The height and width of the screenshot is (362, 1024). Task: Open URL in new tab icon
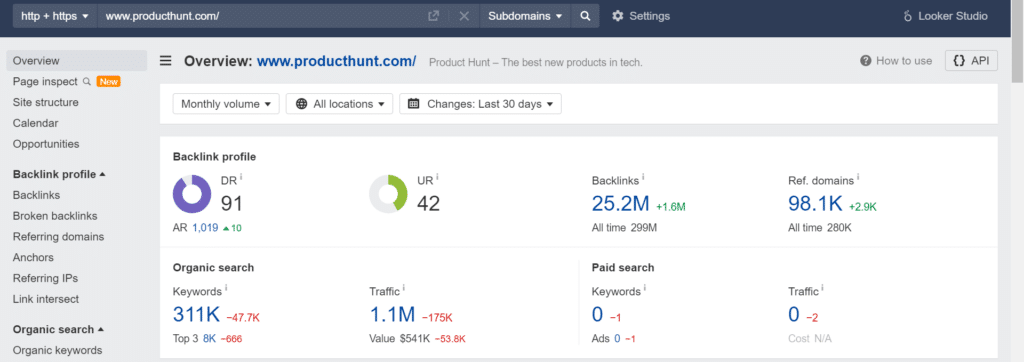pyautogui.click(x=433, y=16)
